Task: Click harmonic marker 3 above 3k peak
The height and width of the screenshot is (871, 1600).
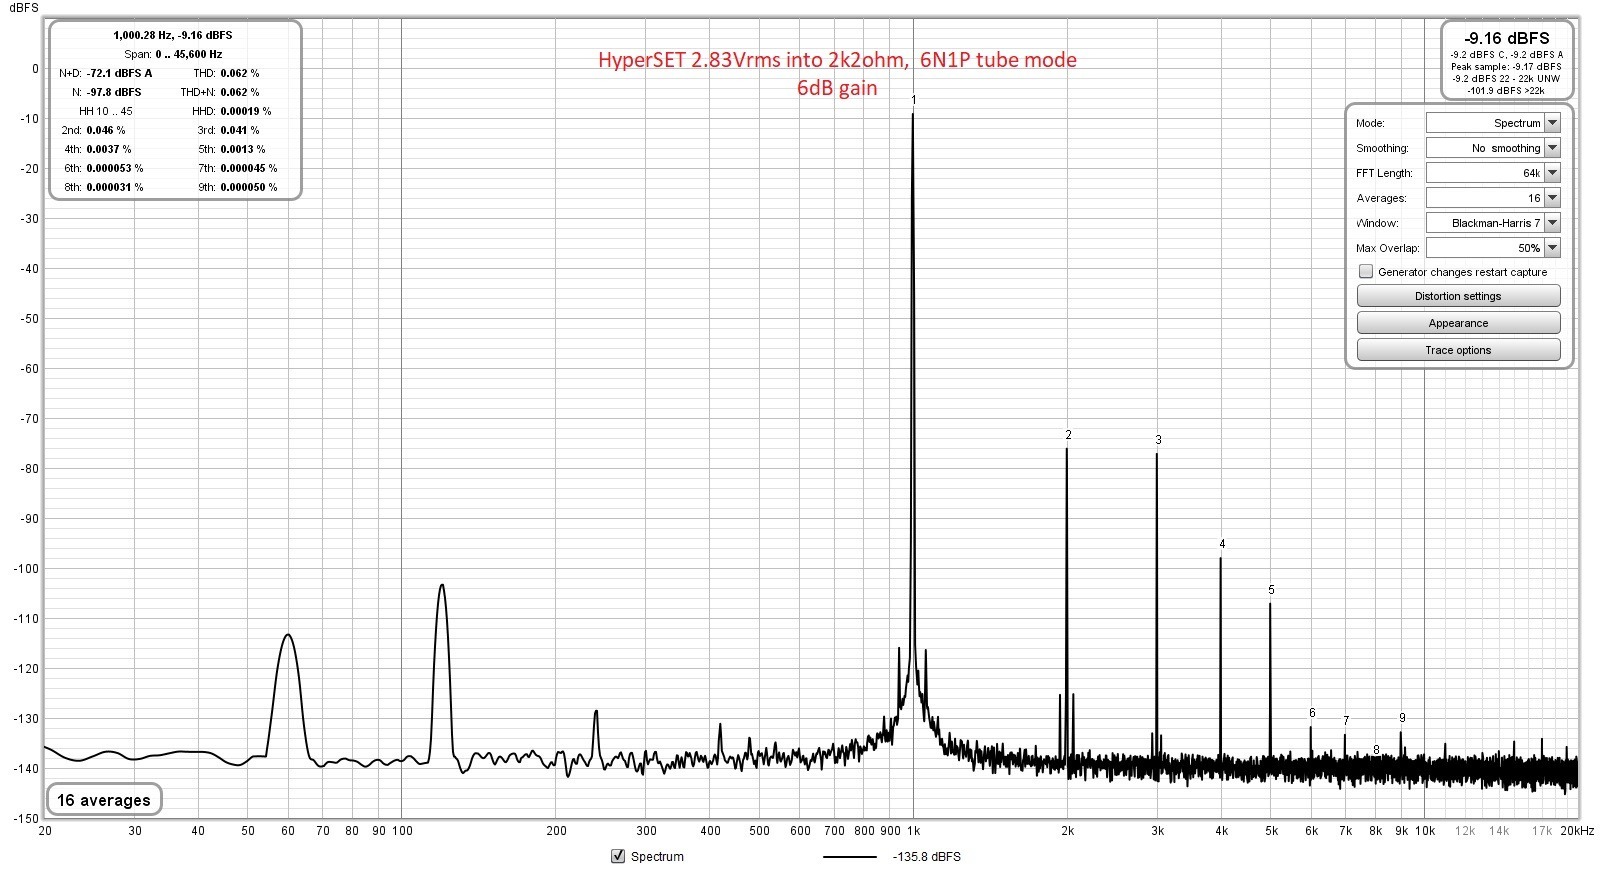Action: click(1158, 440)
